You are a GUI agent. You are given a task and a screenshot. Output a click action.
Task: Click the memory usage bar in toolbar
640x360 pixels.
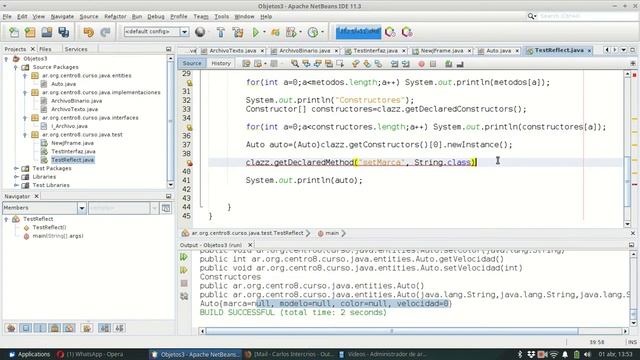pyautogui.click(x=358, y=32)
